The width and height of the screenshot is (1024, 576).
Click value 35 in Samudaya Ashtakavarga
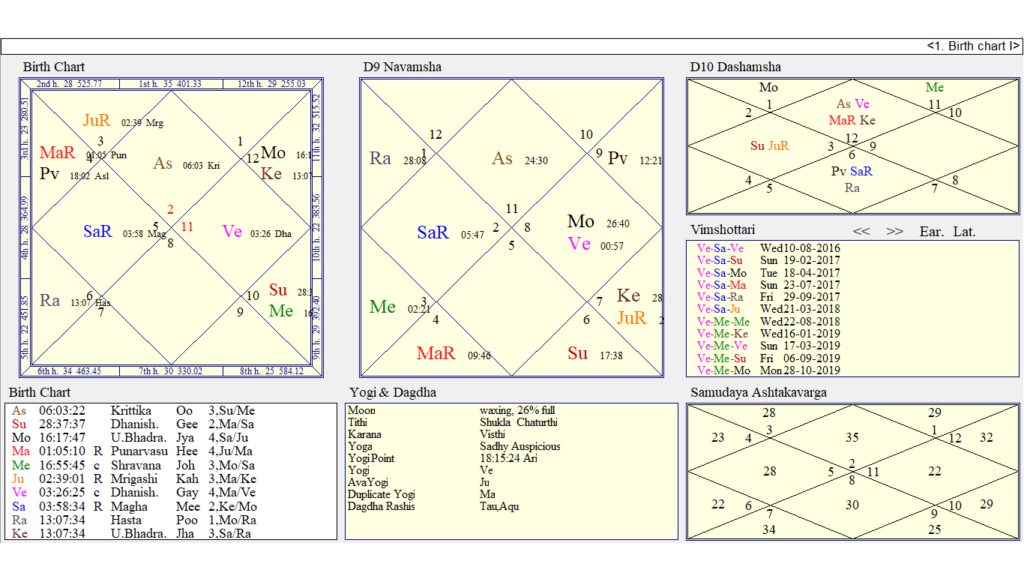852,438
